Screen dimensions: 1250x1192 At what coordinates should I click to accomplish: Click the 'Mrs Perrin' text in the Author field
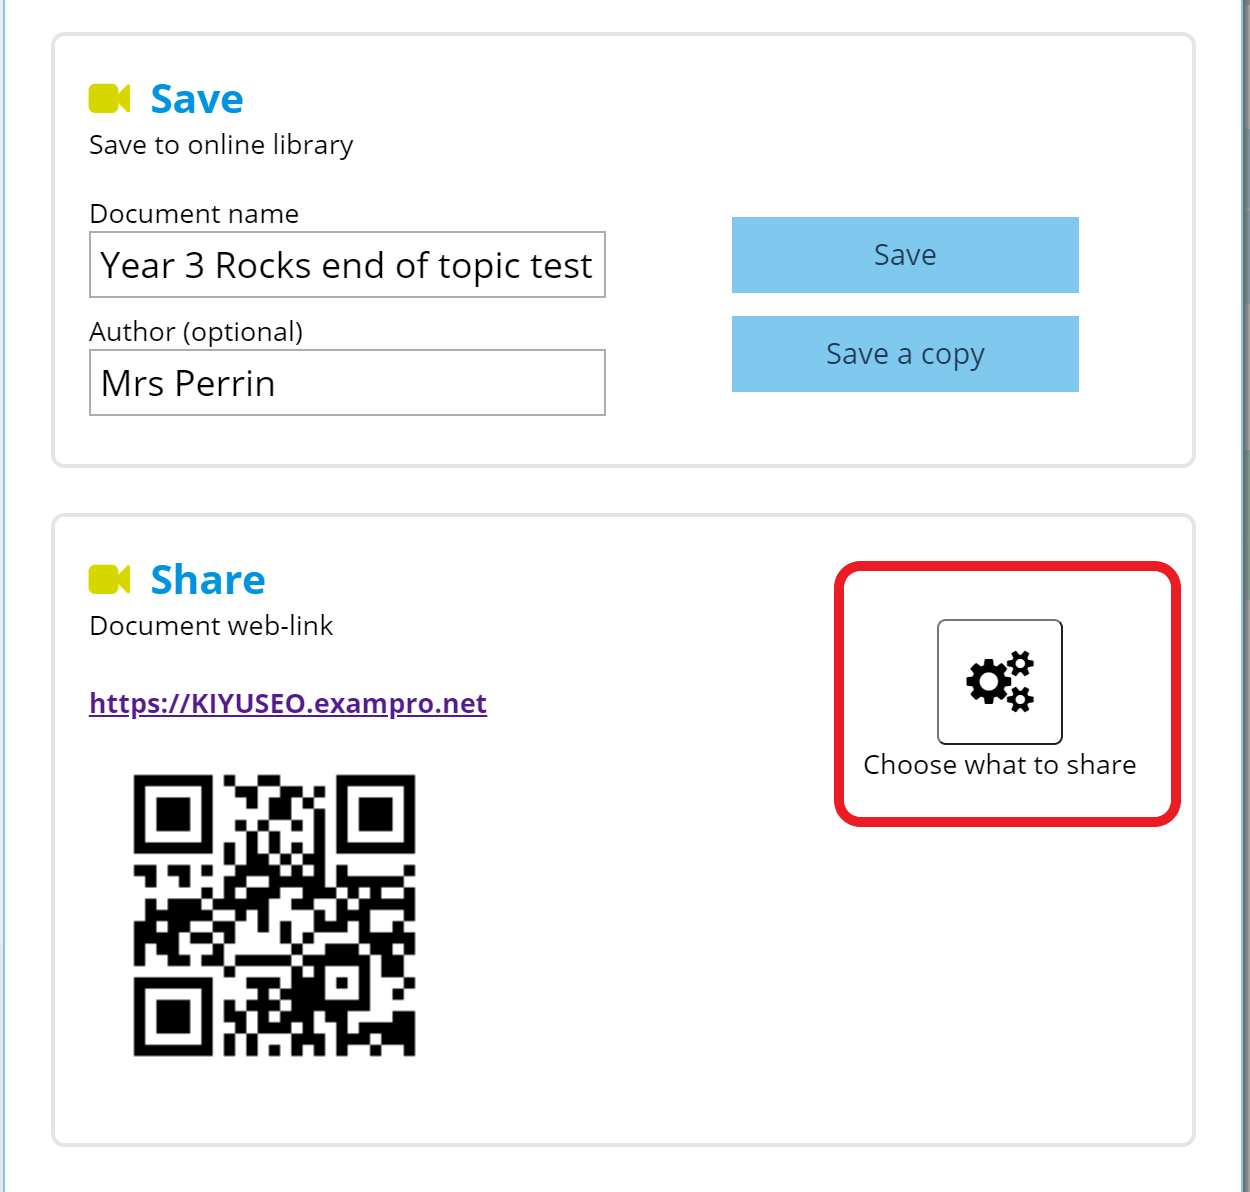click(188, 384)
